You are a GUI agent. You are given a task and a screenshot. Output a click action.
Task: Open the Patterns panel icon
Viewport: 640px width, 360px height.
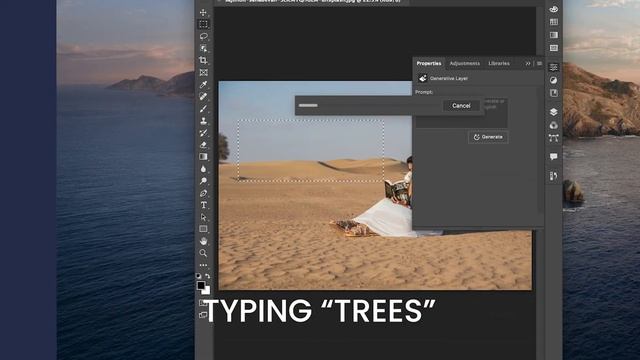click(x=553, y=48)
